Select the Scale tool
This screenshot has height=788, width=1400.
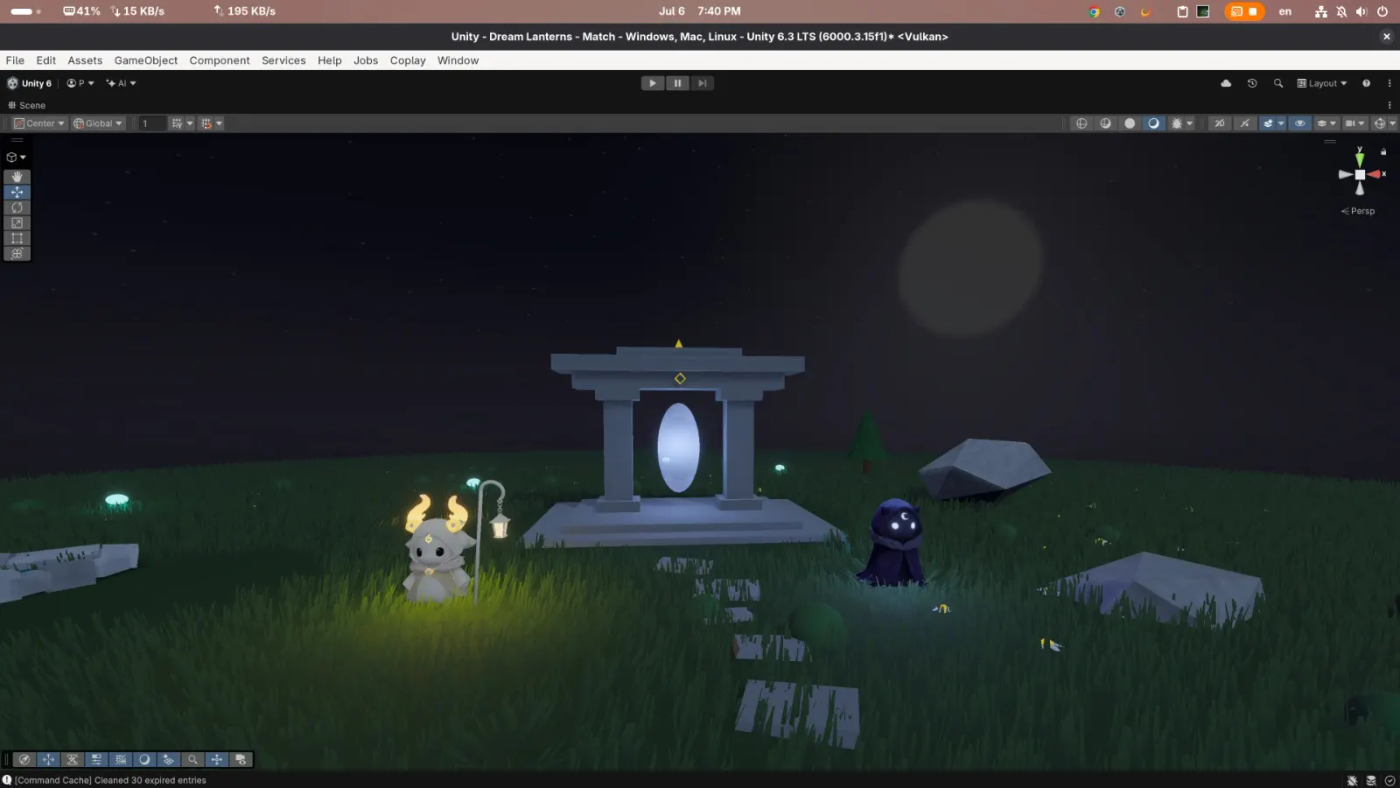pos(17,223)
